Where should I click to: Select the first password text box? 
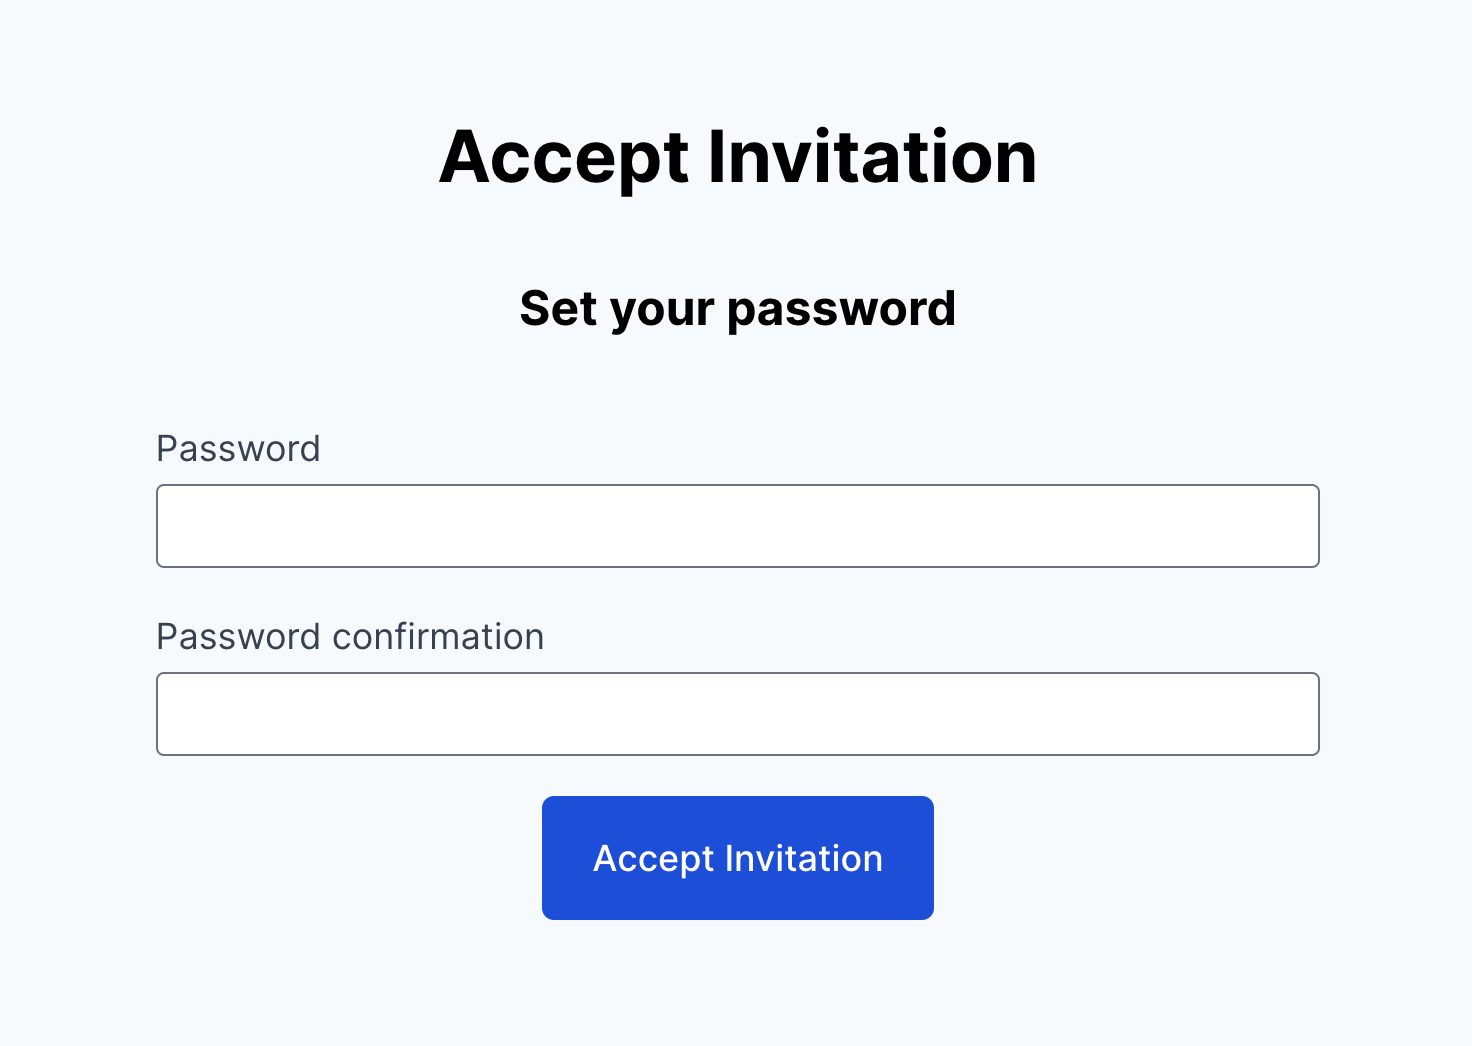point(737,526)
